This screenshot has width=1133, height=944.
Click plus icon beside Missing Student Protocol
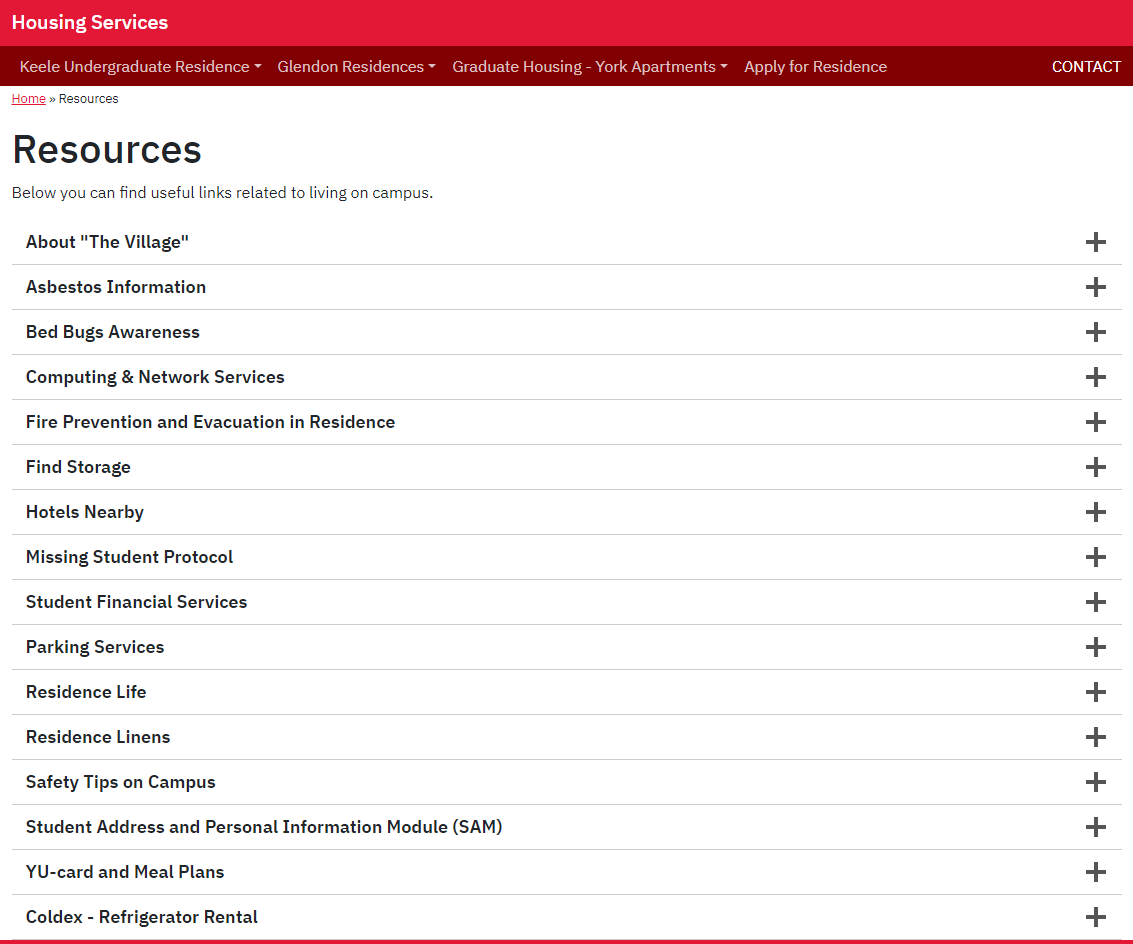1095,557
